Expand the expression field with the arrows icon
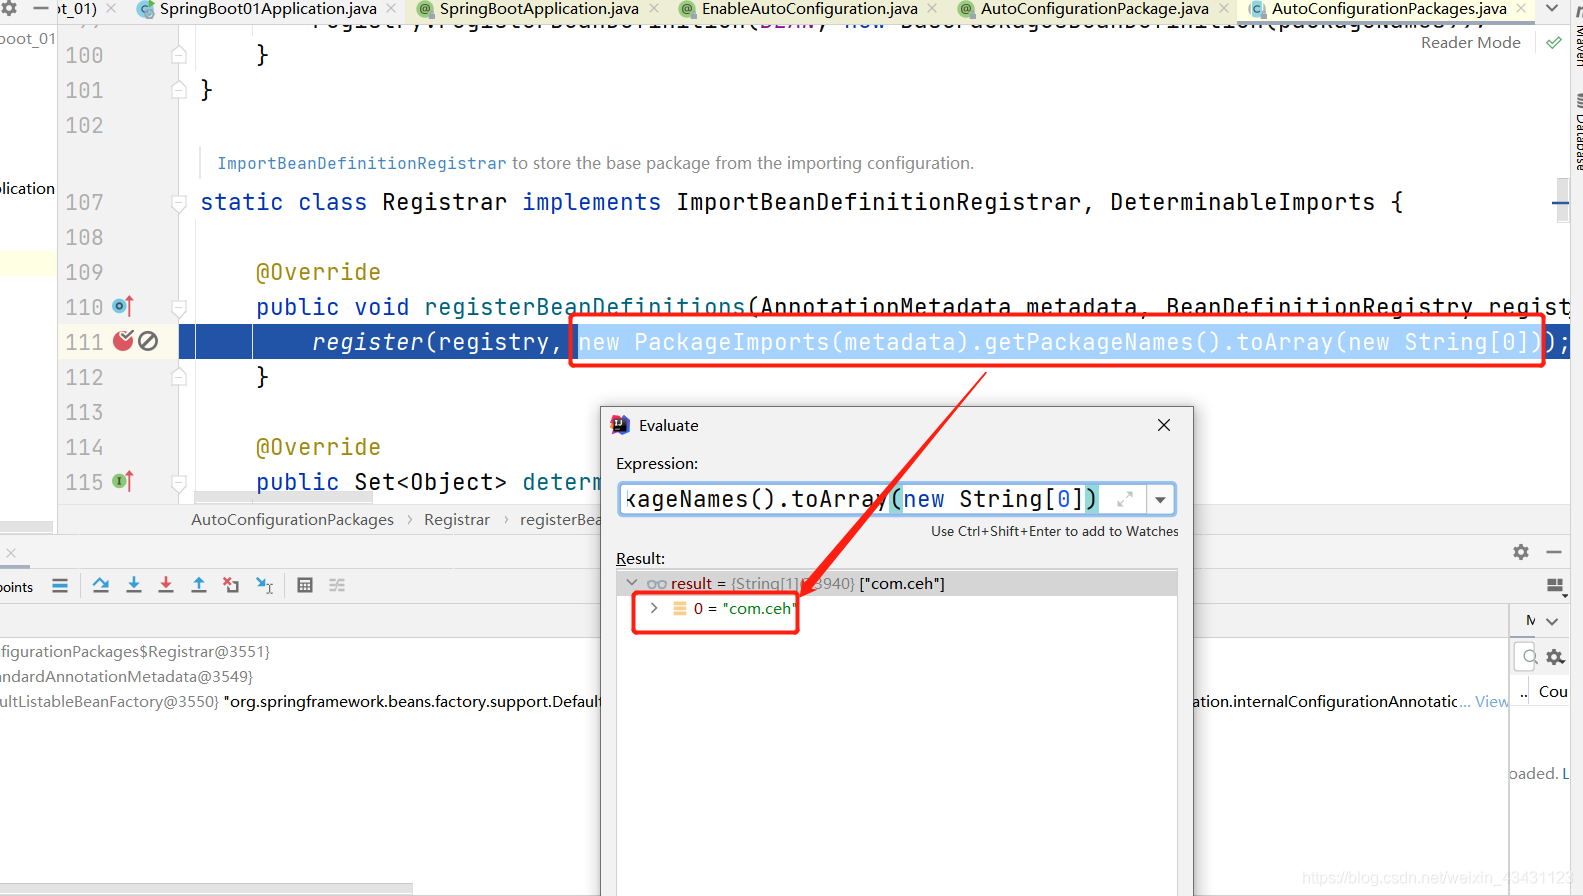 [1125, 499]
